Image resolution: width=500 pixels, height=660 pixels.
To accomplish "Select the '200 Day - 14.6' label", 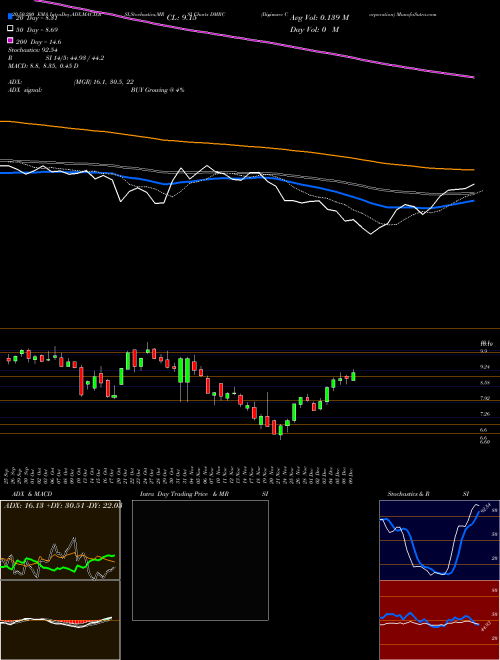I will [38, 42].
